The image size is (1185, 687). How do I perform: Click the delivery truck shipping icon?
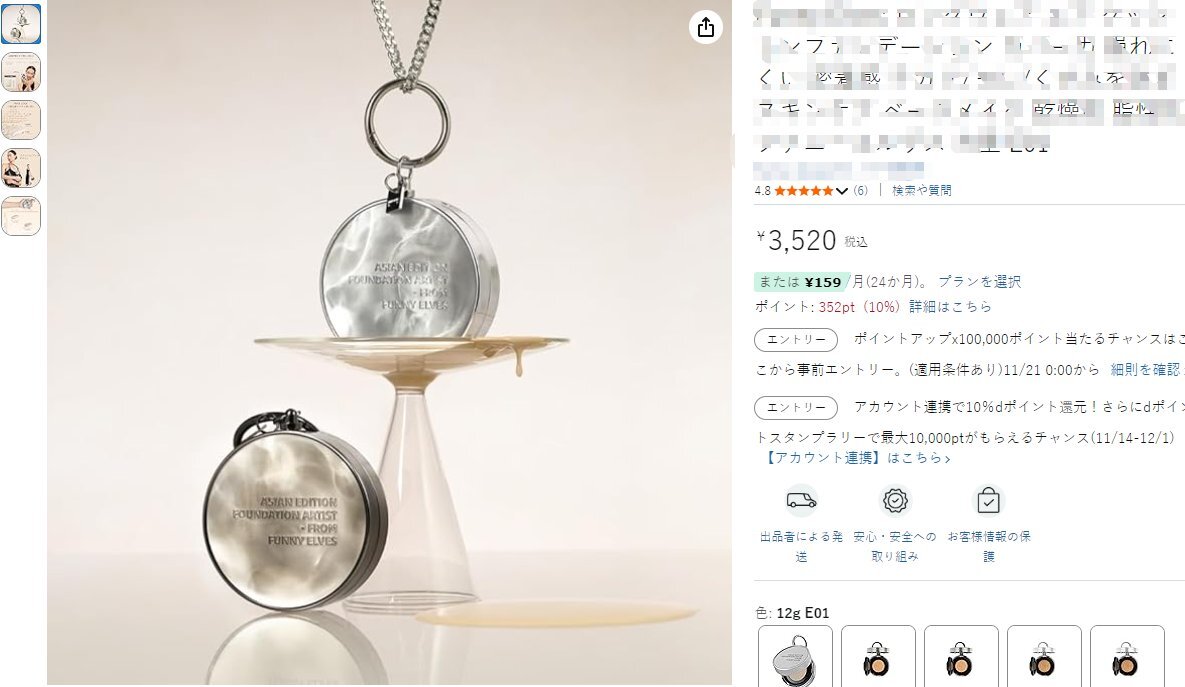click(801, 500)
